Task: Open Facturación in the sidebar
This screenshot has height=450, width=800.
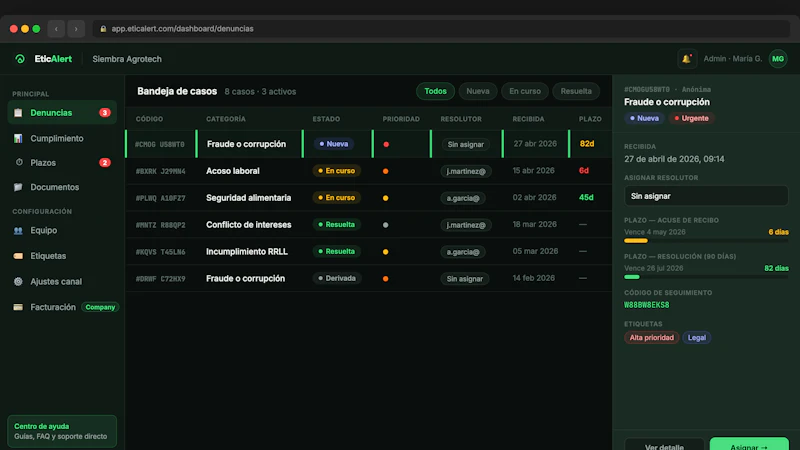Action: 62,307
